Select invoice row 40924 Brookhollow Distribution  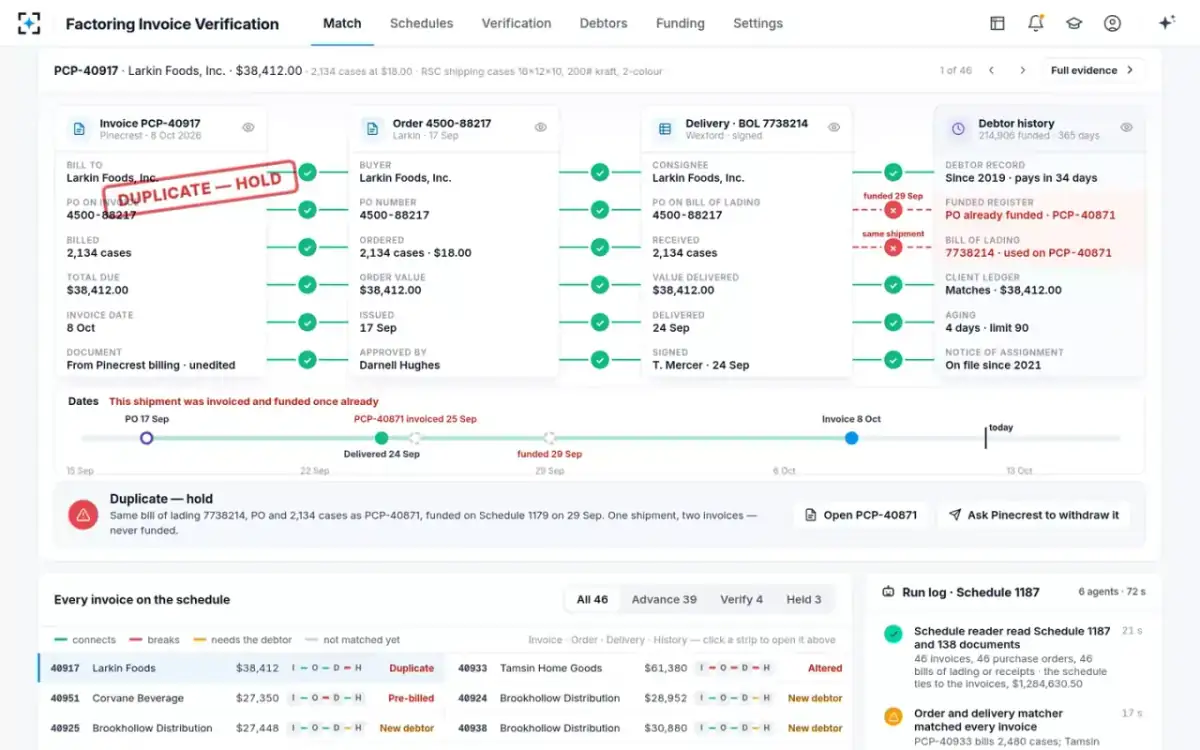click(650, 698)
